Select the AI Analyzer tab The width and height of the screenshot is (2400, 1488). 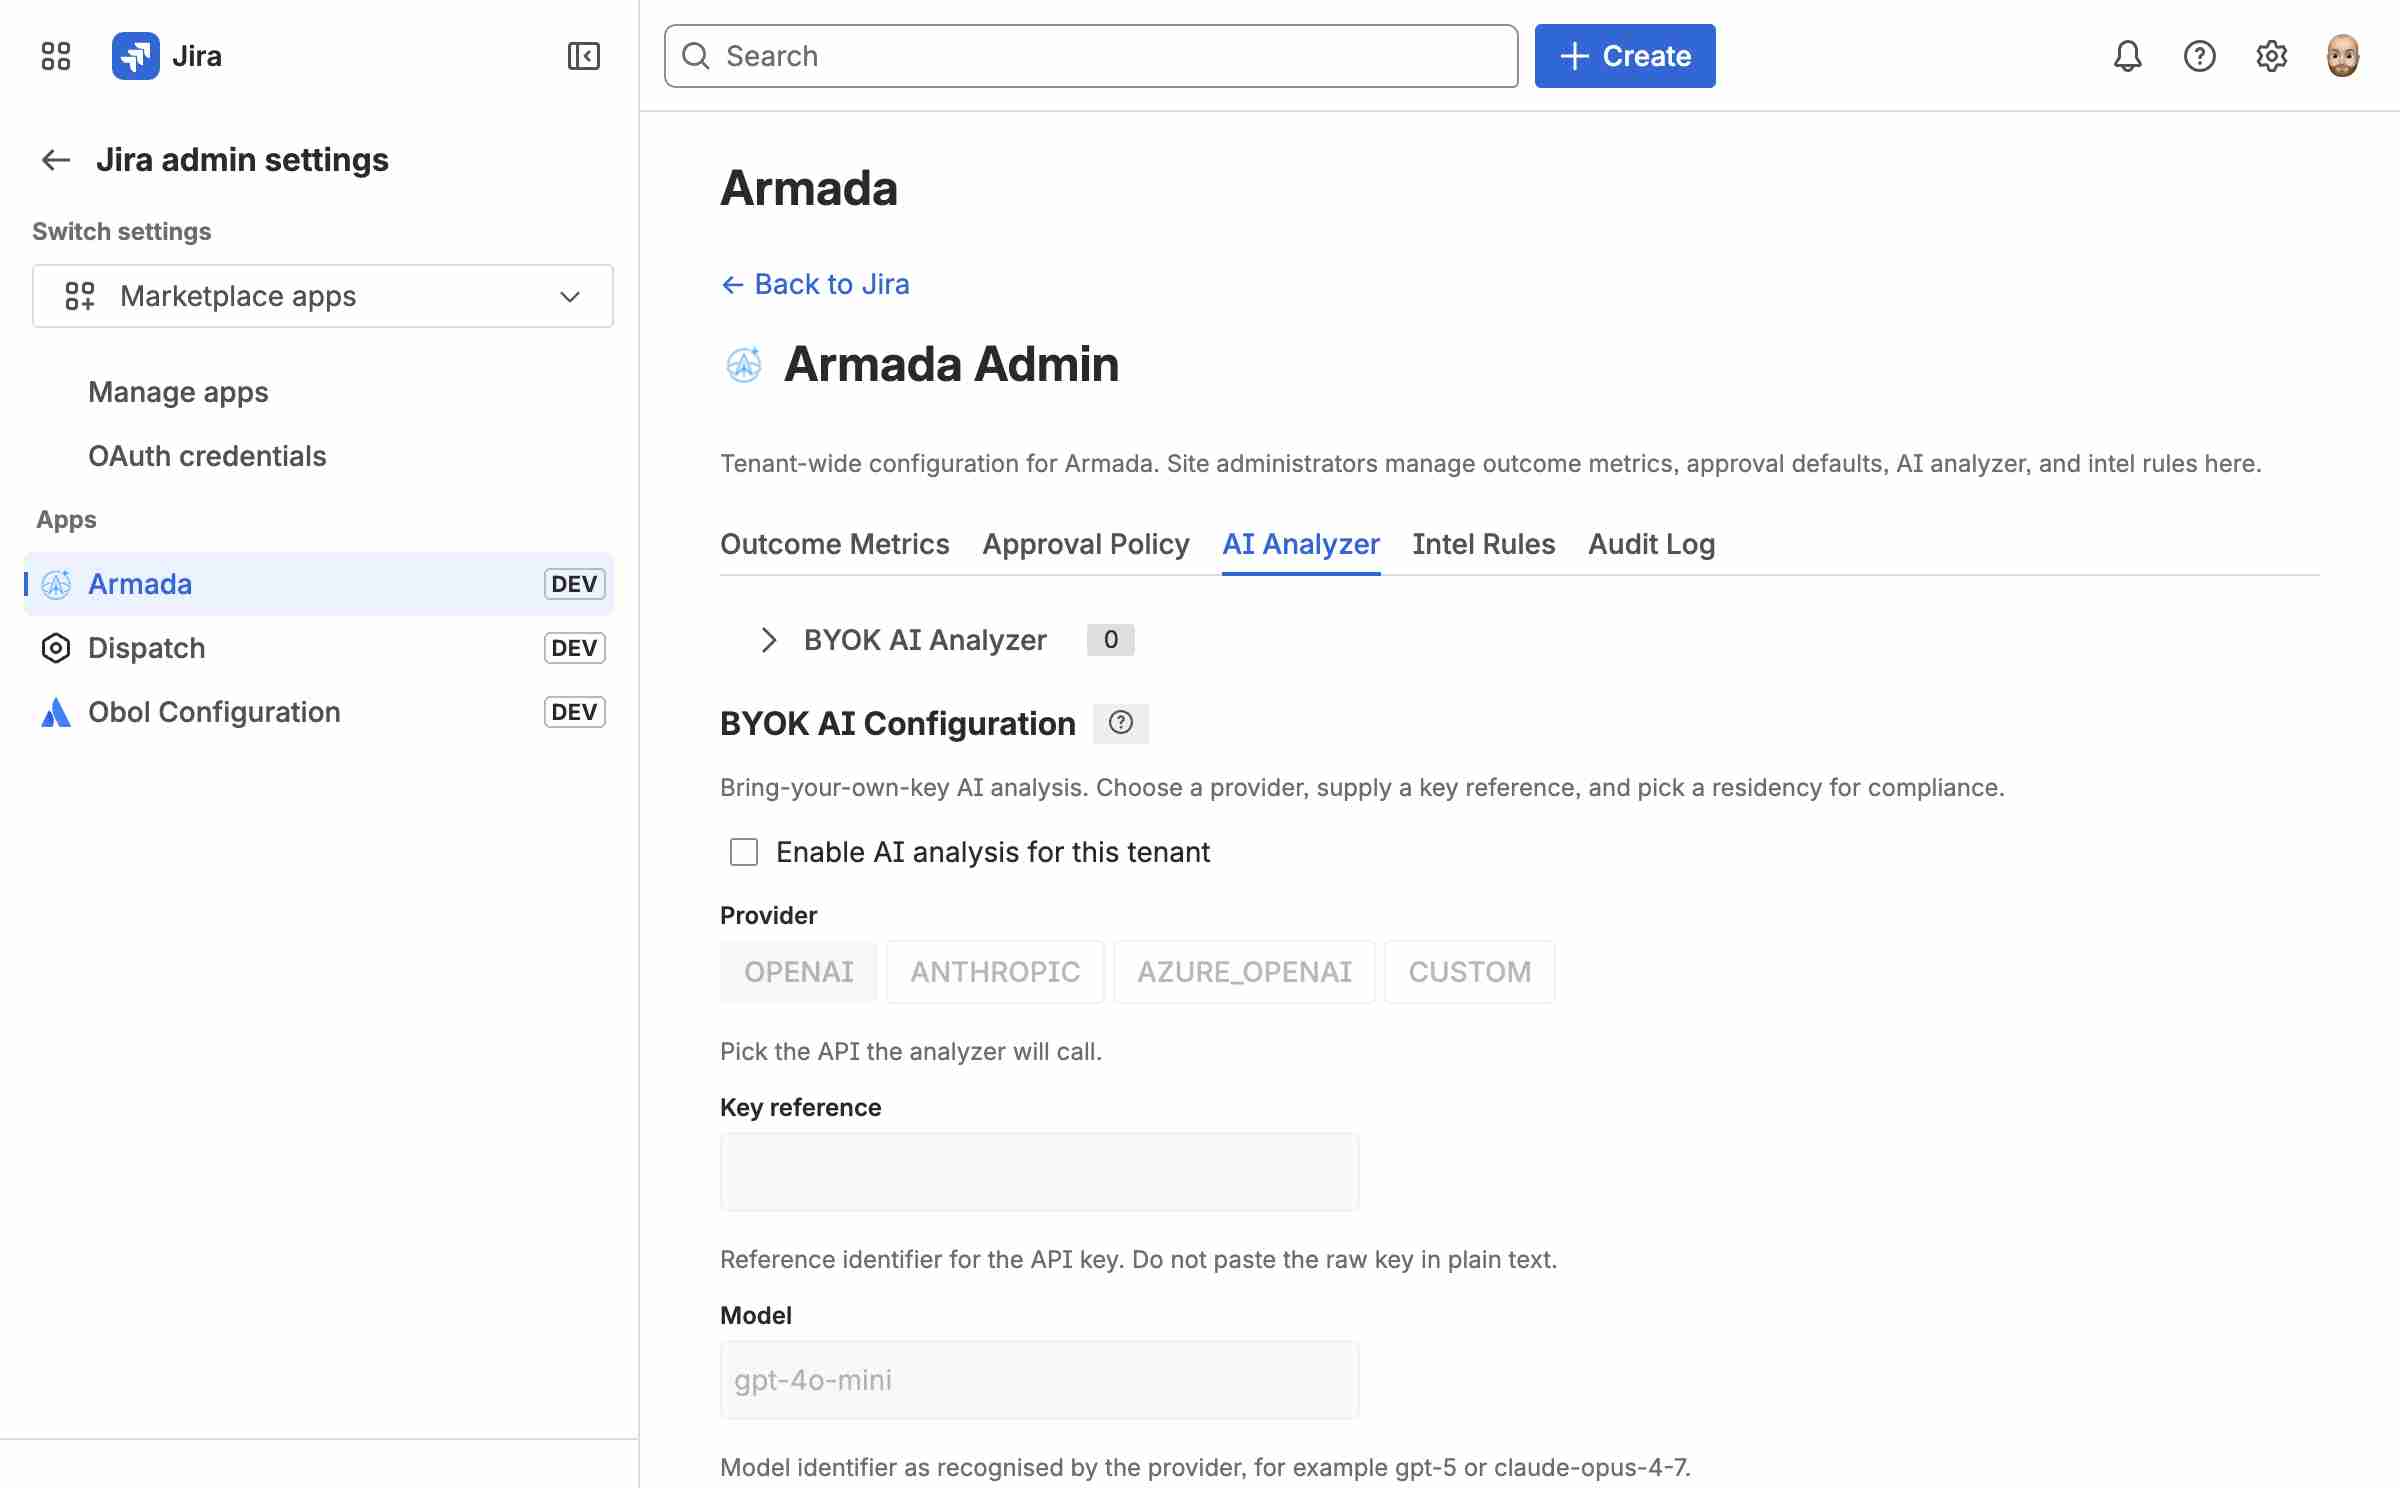[1301, 544]
